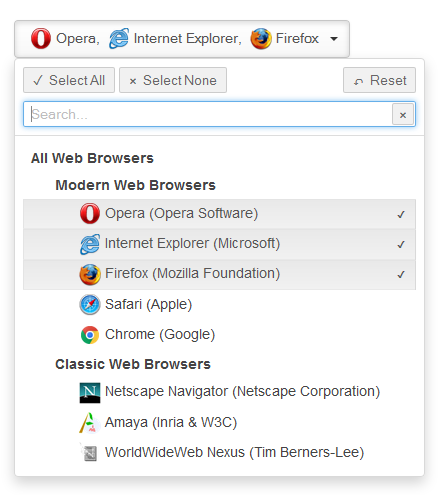Collapse the browser dropdown via caret arrow
This screenshot has height=495, width=443.
coord(334,39)
